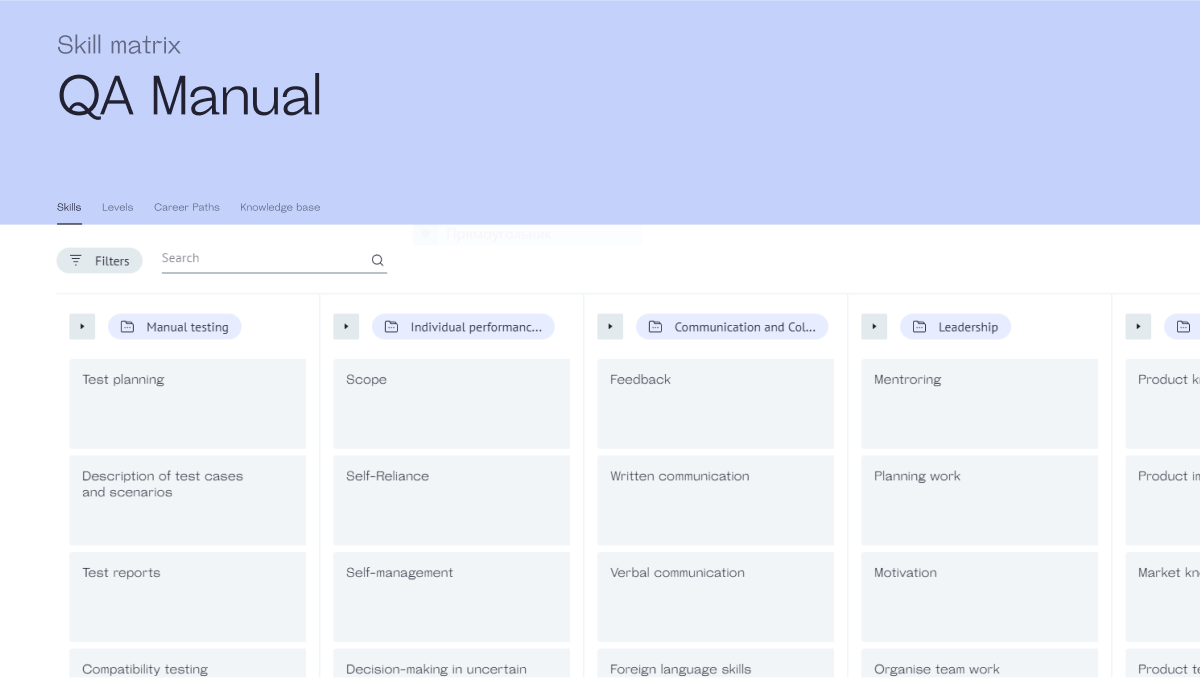
Task: Open the Written communication skill card
Action: (715, 501)
